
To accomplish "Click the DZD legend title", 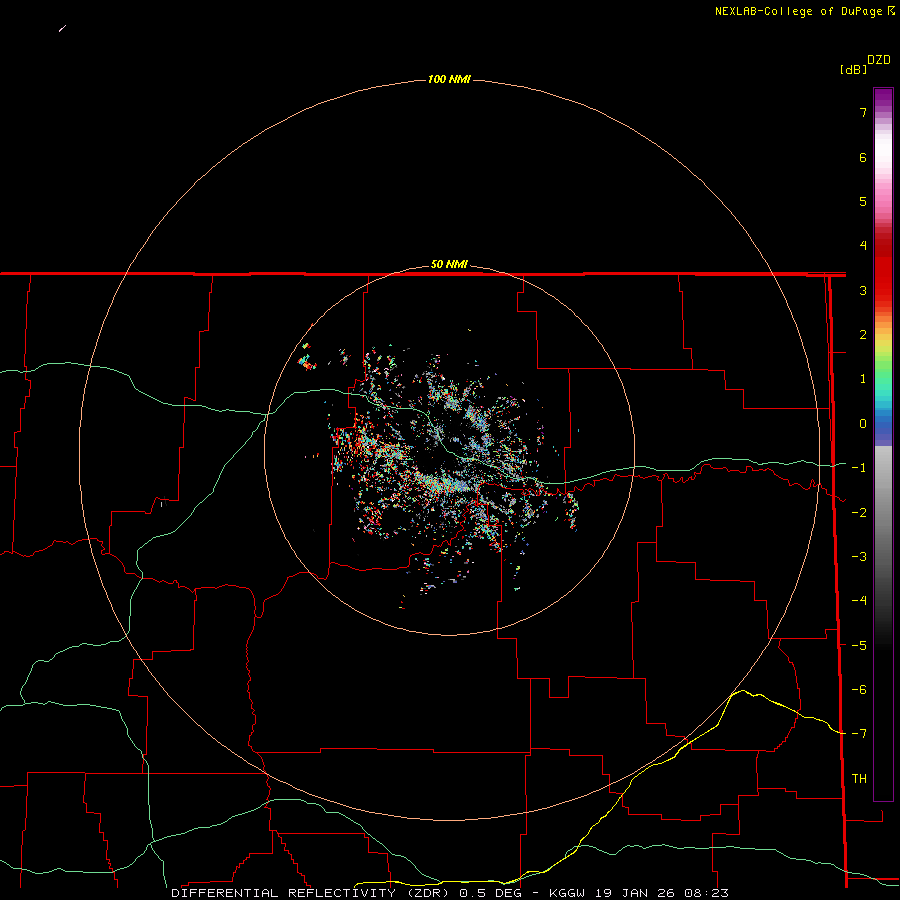I will pyautogui.click(x=879, y=60).
